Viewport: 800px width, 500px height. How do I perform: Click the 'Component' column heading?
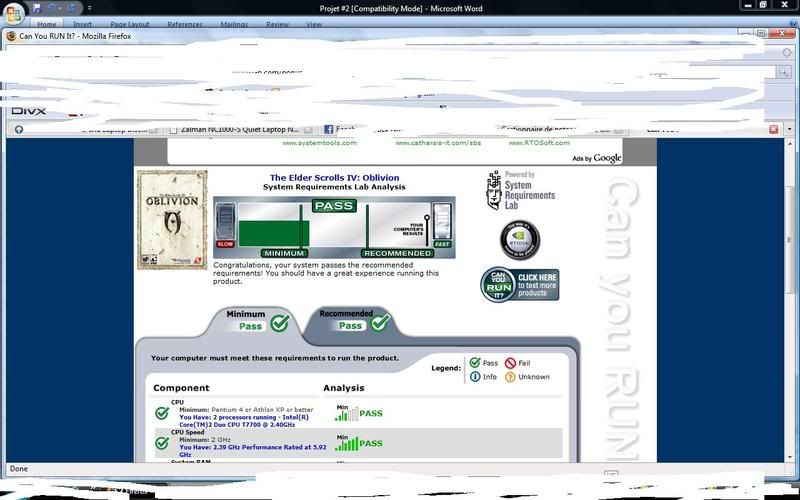click(181, 388)
